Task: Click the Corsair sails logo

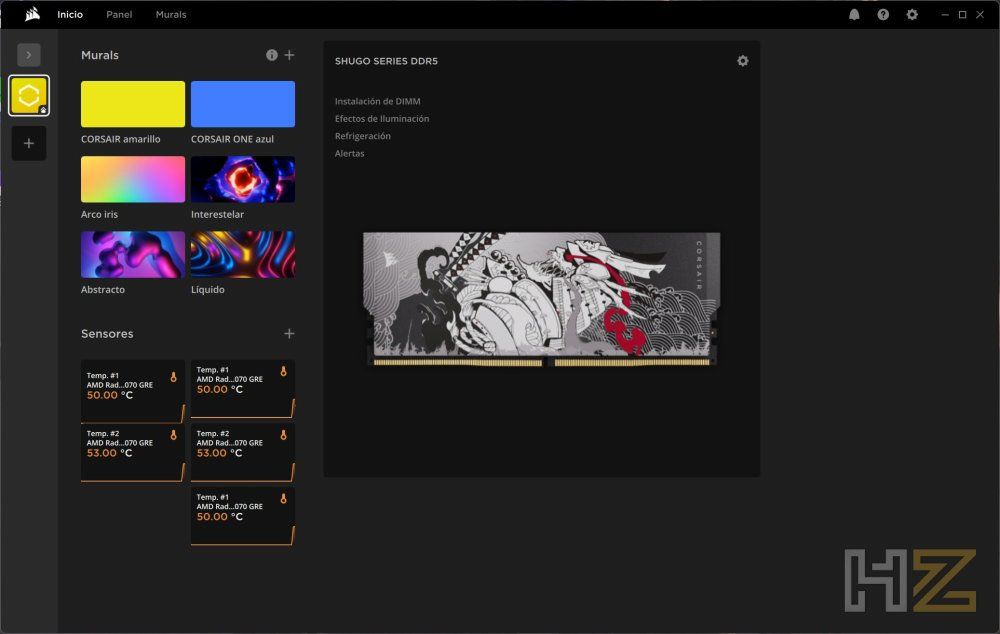Action: [x=32, y=14]
